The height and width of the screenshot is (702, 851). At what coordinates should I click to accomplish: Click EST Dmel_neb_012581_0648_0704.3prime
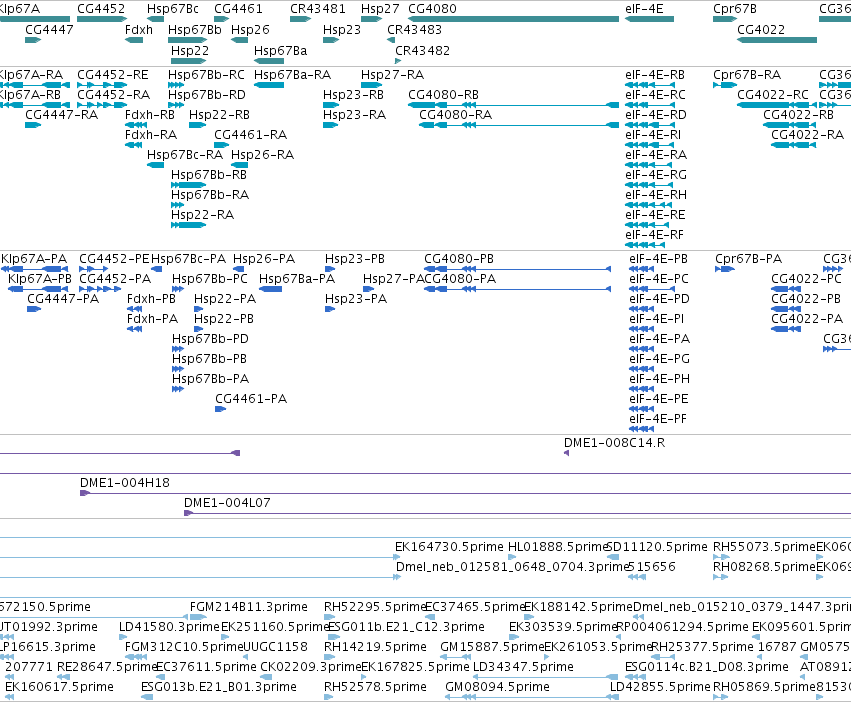point(512,566)
